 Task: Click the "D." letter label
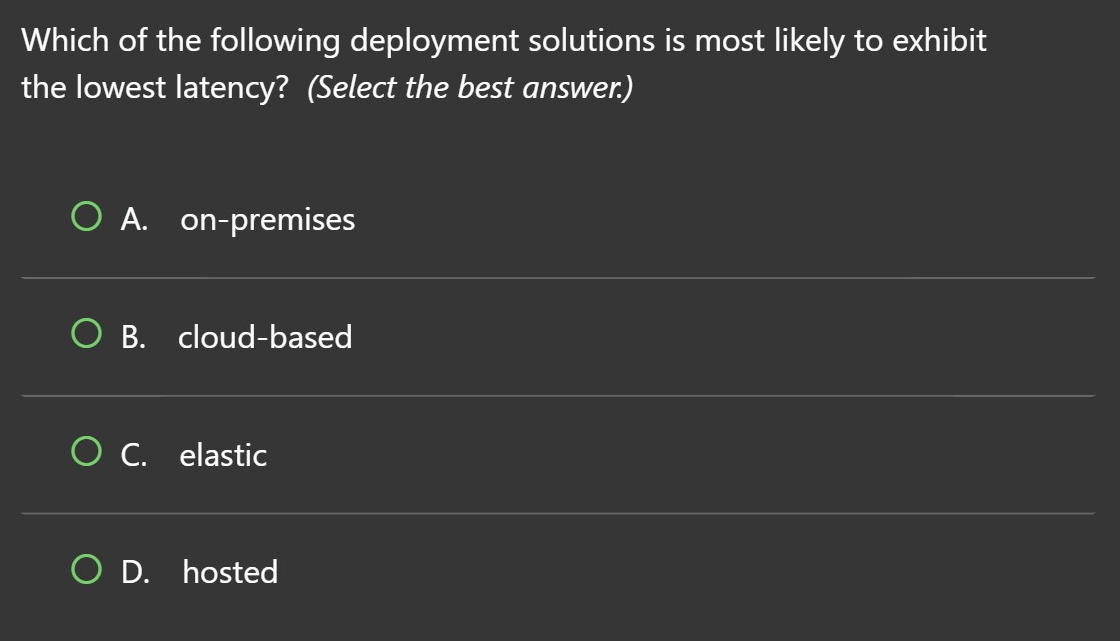pos(136,573)
